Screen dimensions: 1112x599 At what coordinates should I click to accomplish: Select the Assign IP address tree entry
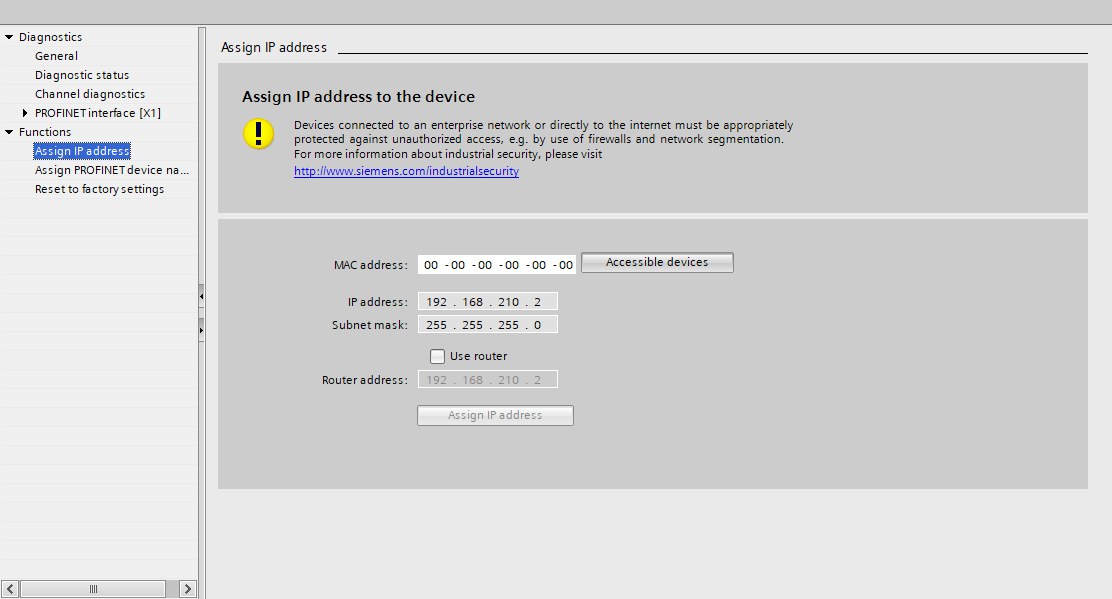point(81,150)
